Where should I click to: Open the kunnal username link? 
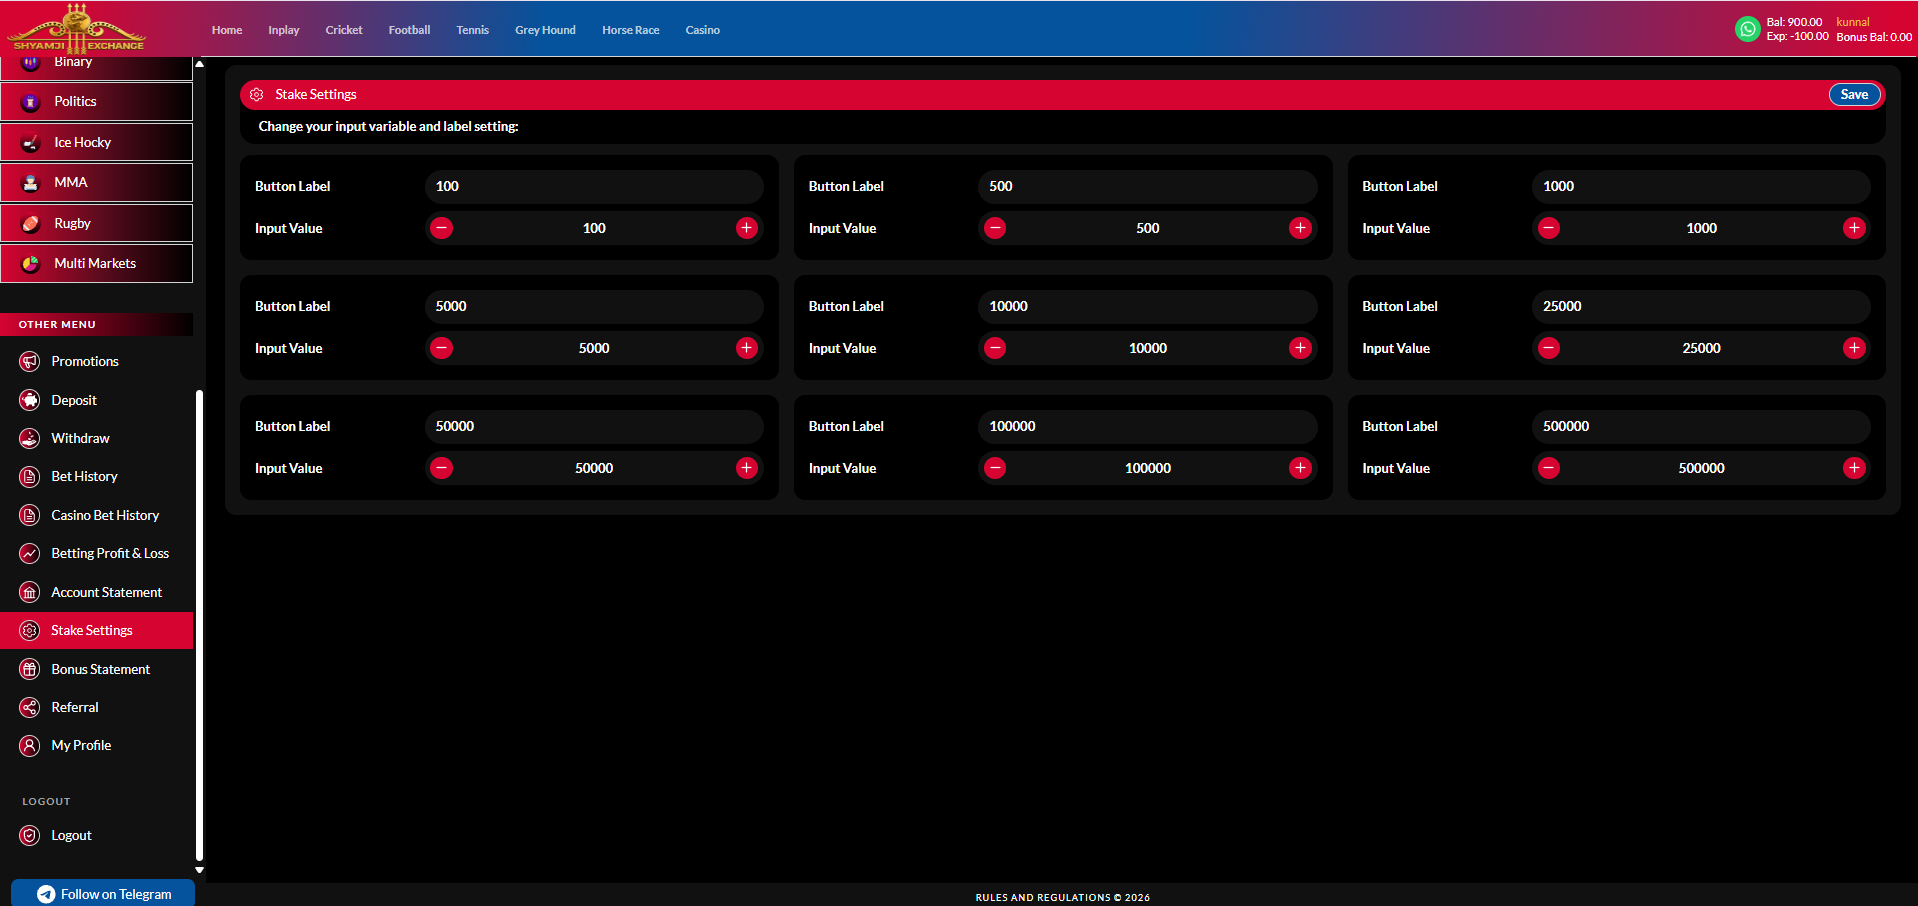[1853, 22]
